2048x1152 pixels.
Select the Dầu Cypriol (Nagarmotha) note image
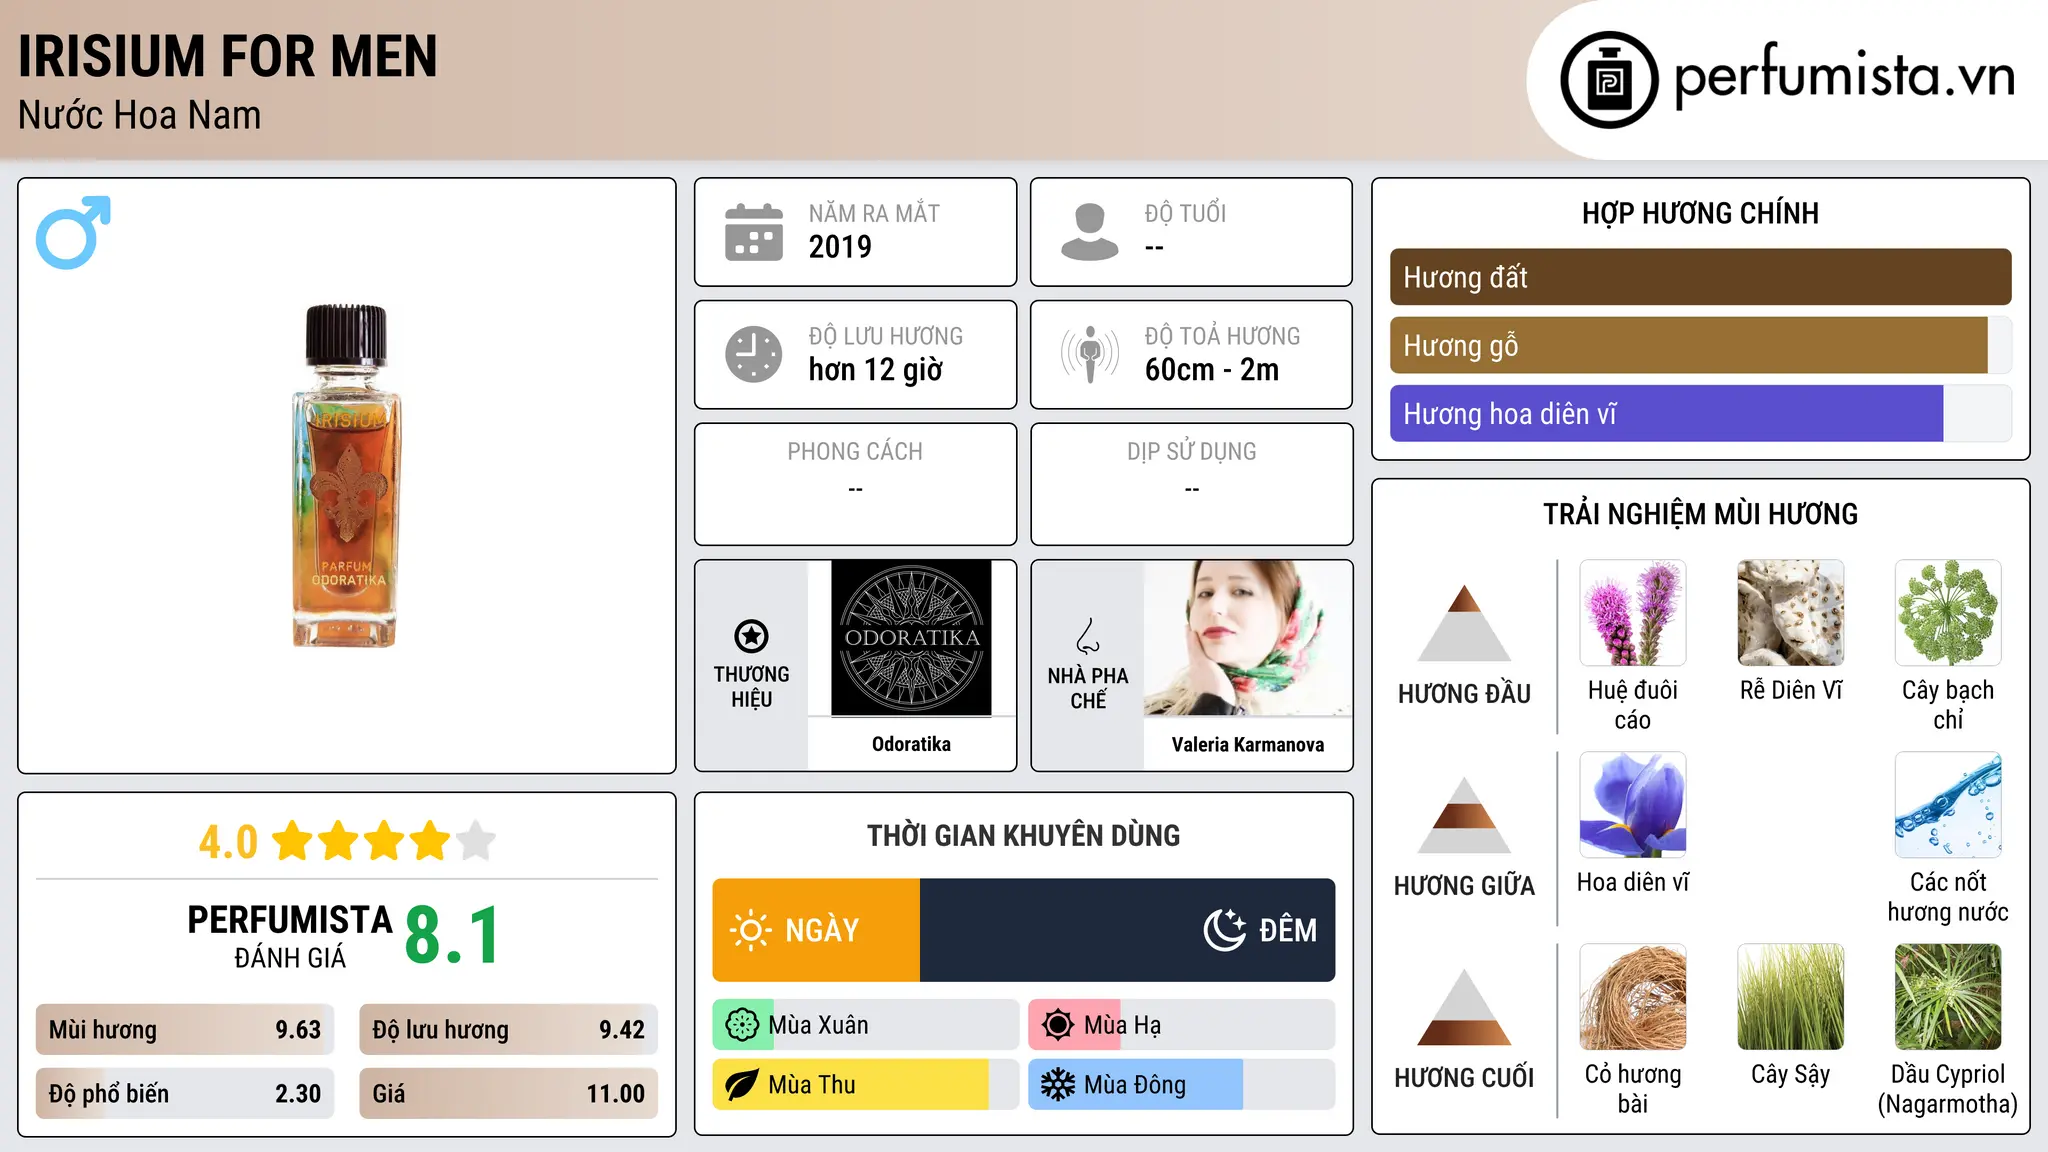1948,997
